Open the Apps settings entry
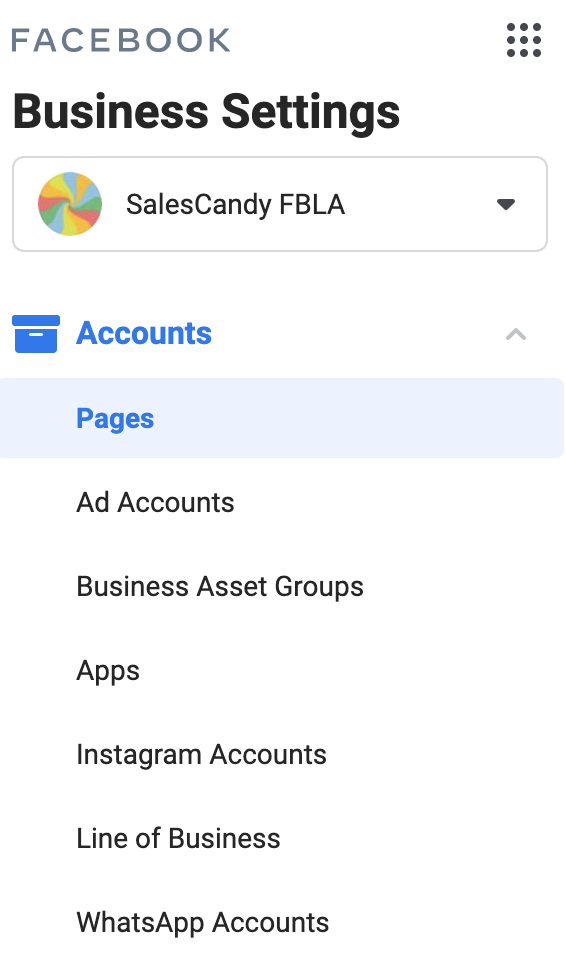566x976 pixels. [x=108, y=672]
